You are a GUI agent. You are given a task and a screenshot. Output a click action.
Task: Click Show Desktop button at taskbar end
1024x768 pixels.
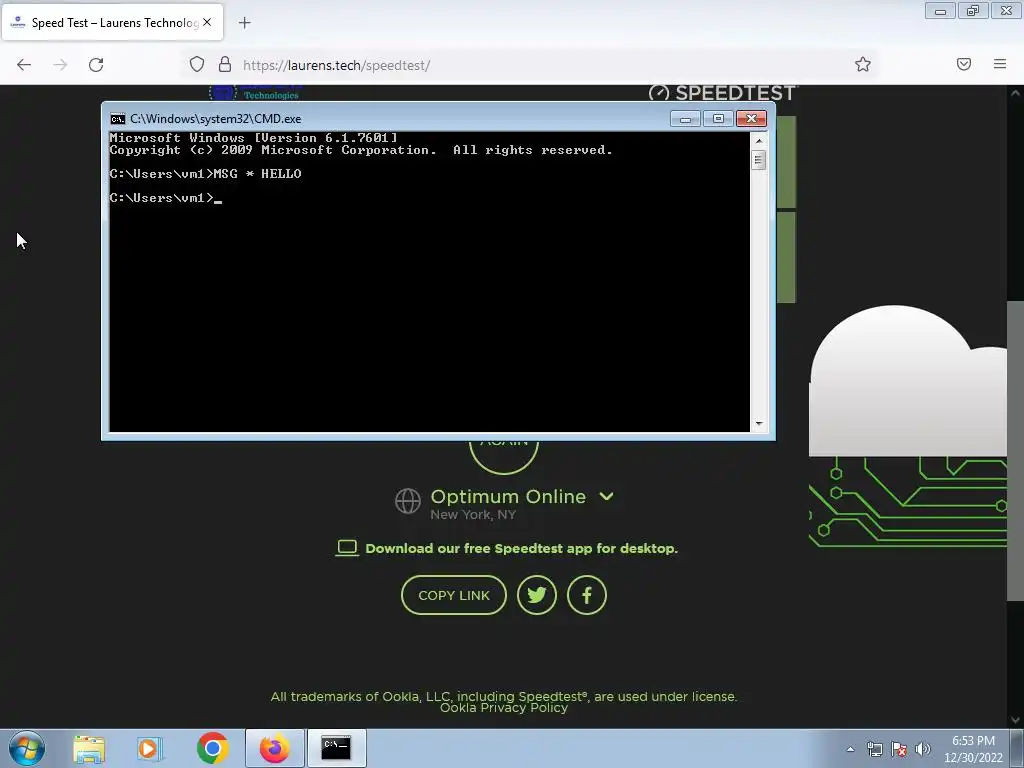(1017, 748)
